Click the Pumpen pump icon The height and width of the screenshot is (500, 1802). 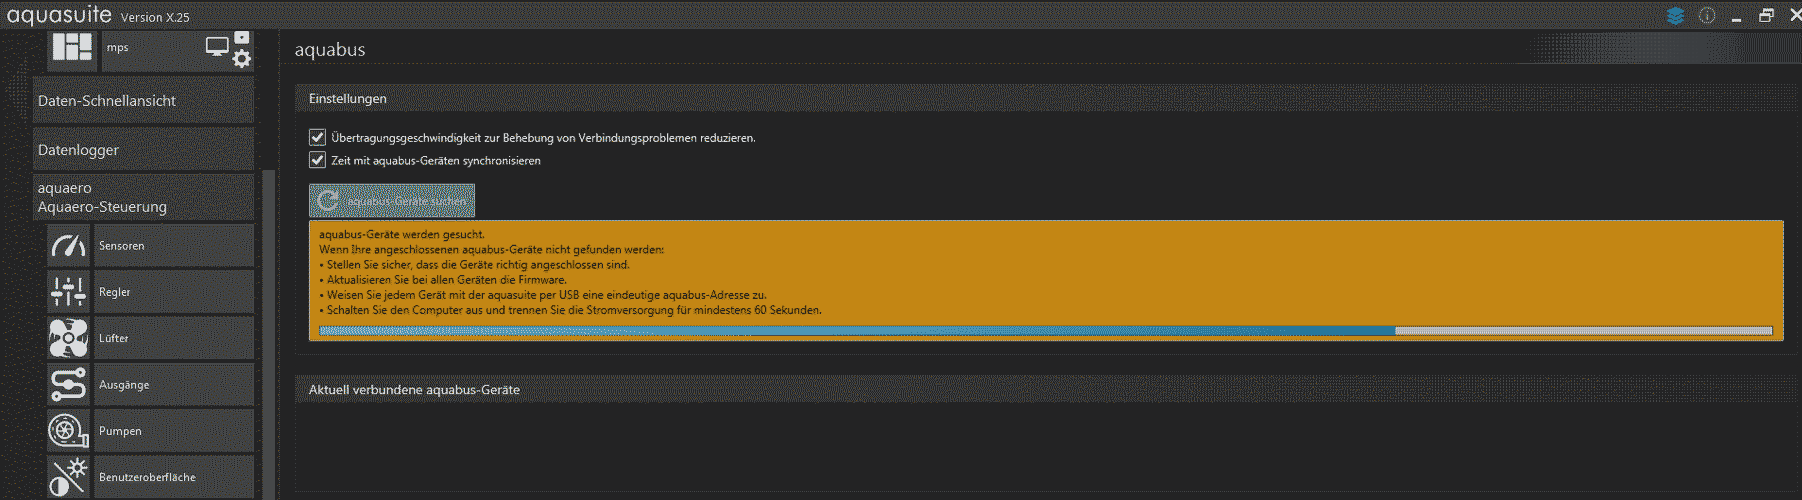click(68, 431)
